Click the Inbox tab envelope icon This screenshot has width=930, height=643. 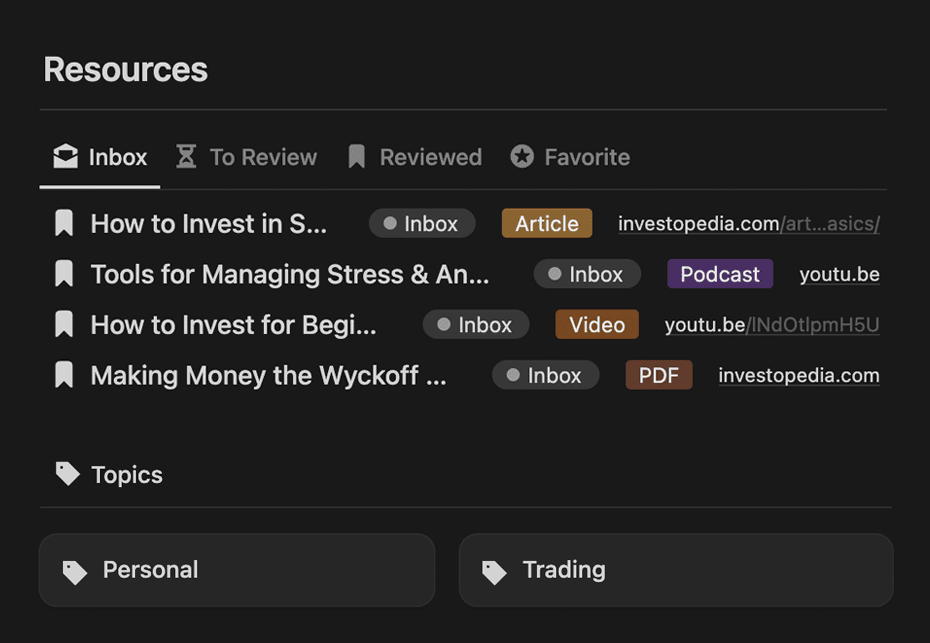(65, 157)
